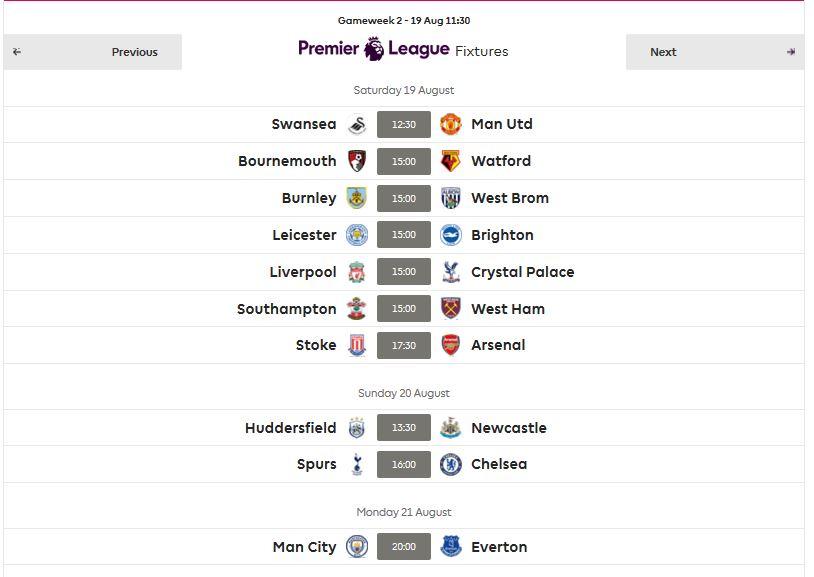Screen dimensions: 814x577
Task: Click the Bournemouth team name
Action: [x=287, y=162]
